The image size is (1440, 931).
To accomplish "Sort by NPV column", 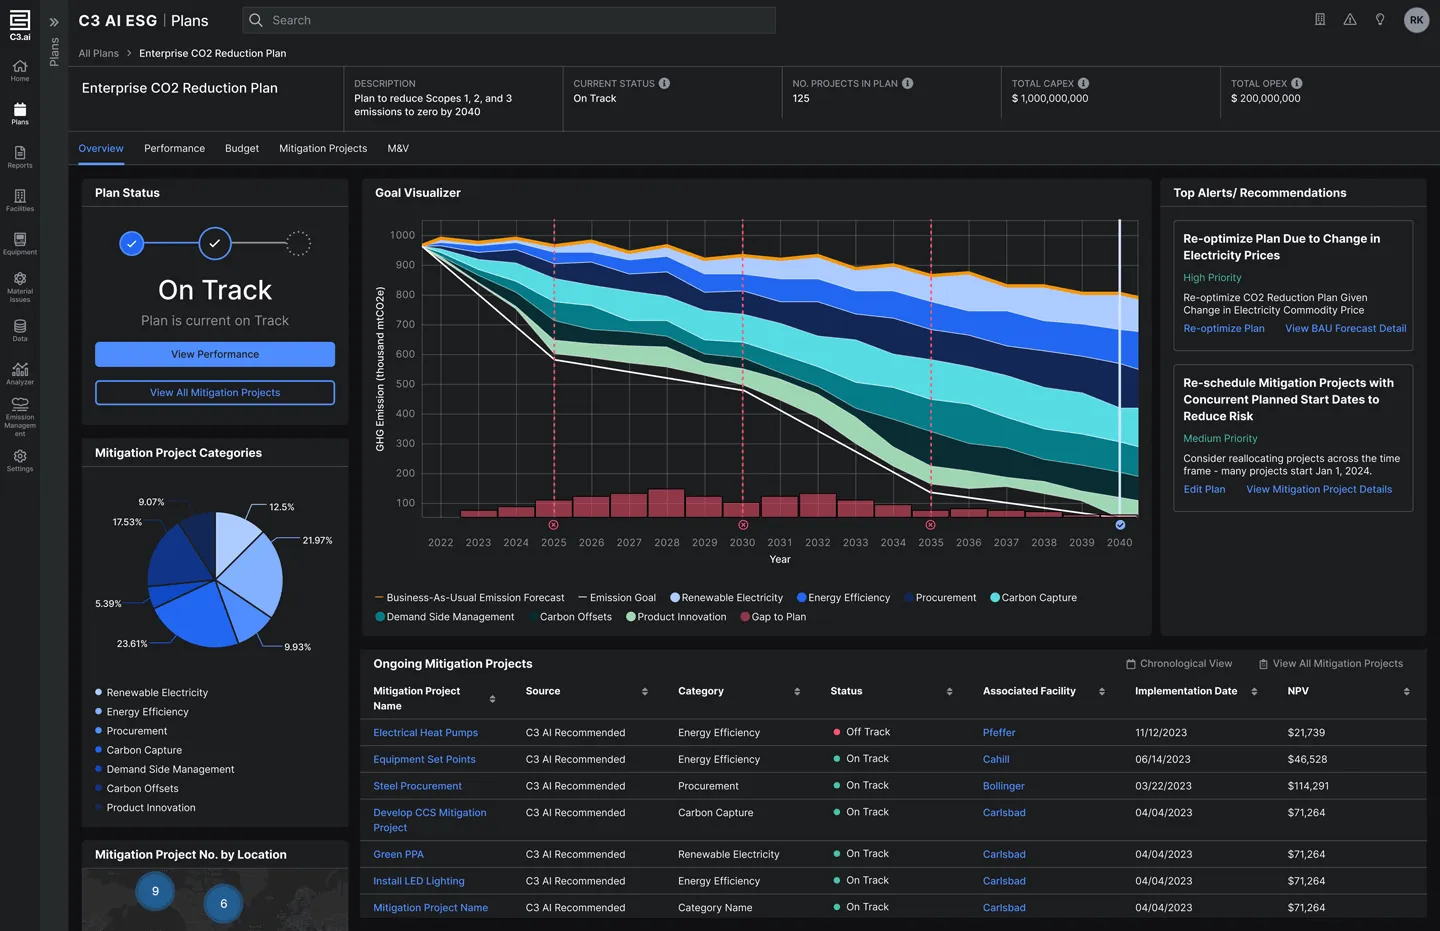I will pyautogui.click(x=1406, y=692).
